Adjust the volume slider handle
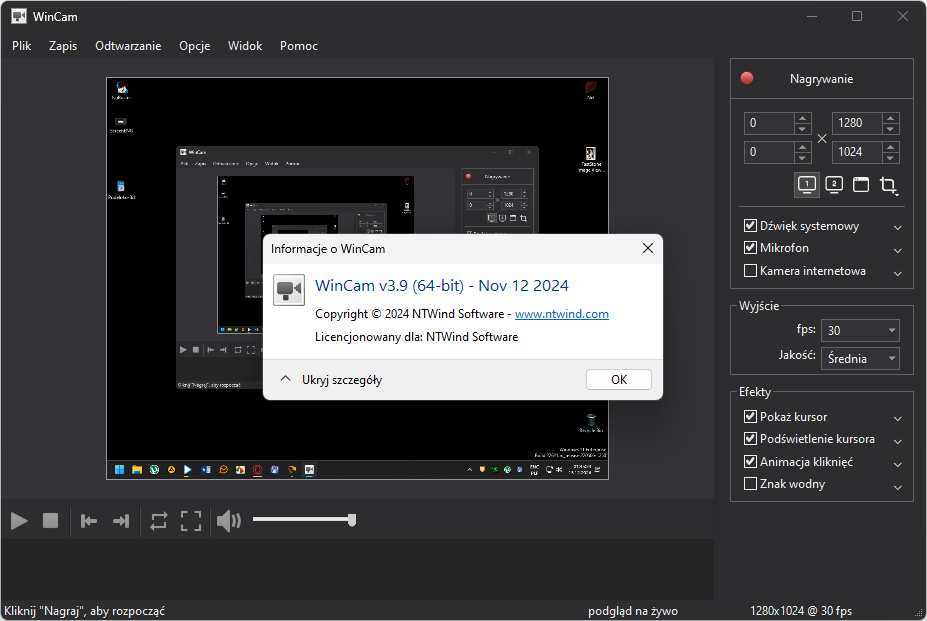The image size is (927, 621). (352, 520)
